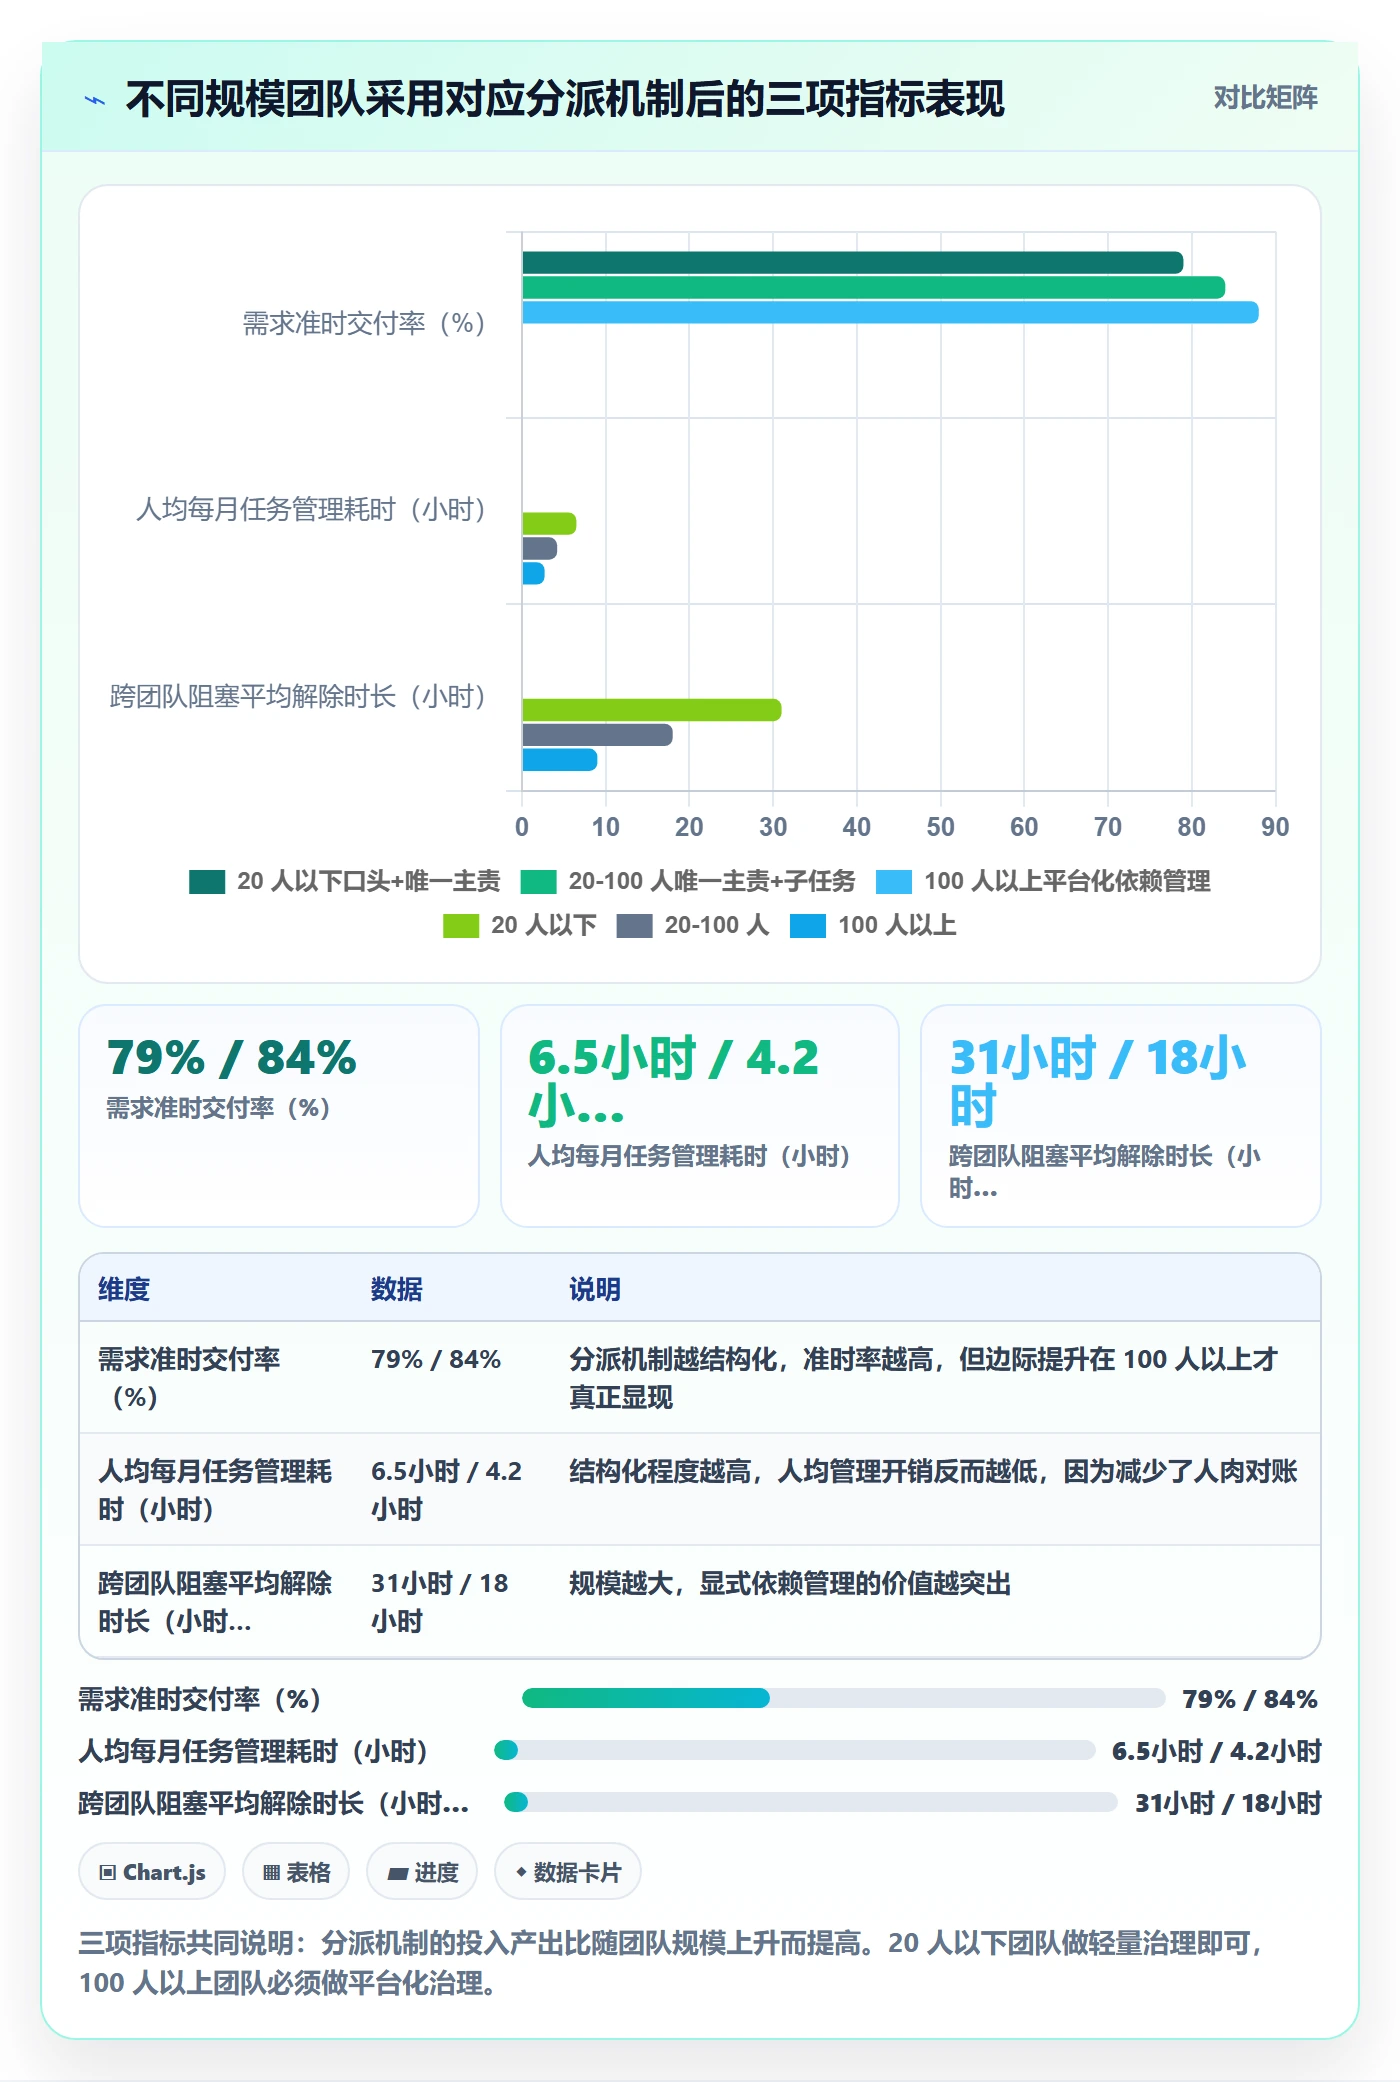Click the lime green bar in 跨团队阻塞平均解除时长

click(x=651, y=710)
